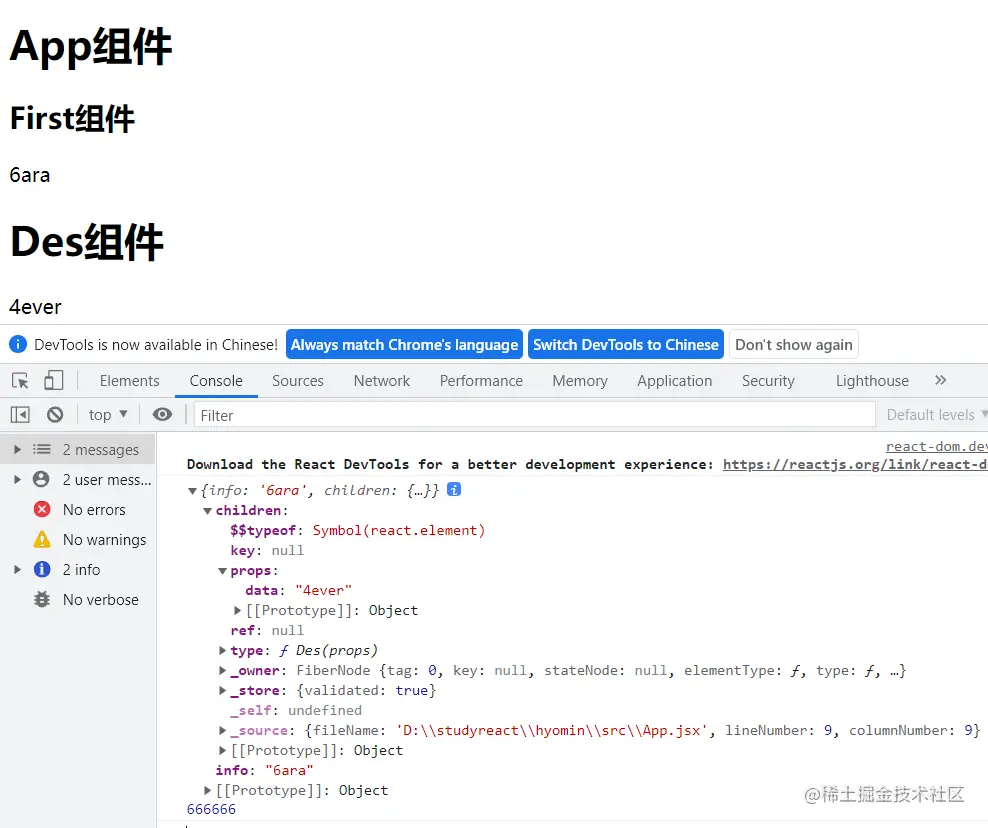Click the blue info badge next to logged object
This screenshot has height=828, width=988.
point(454,489)
